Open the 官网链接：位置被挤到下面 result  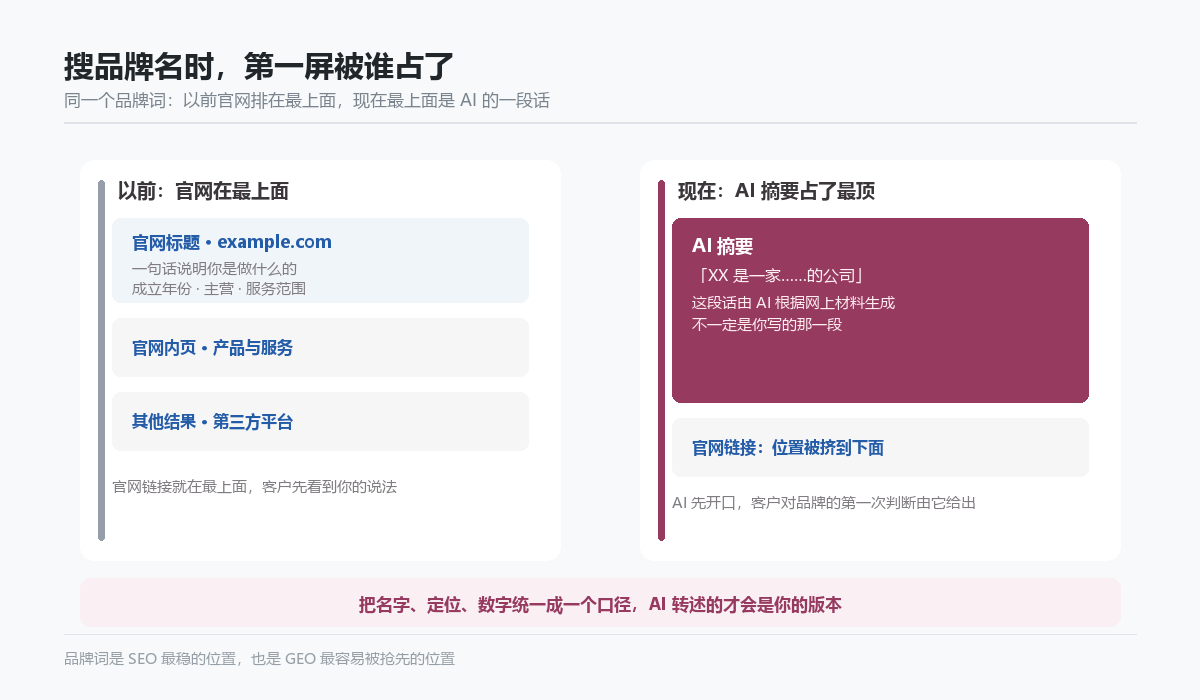click(880, 448)
